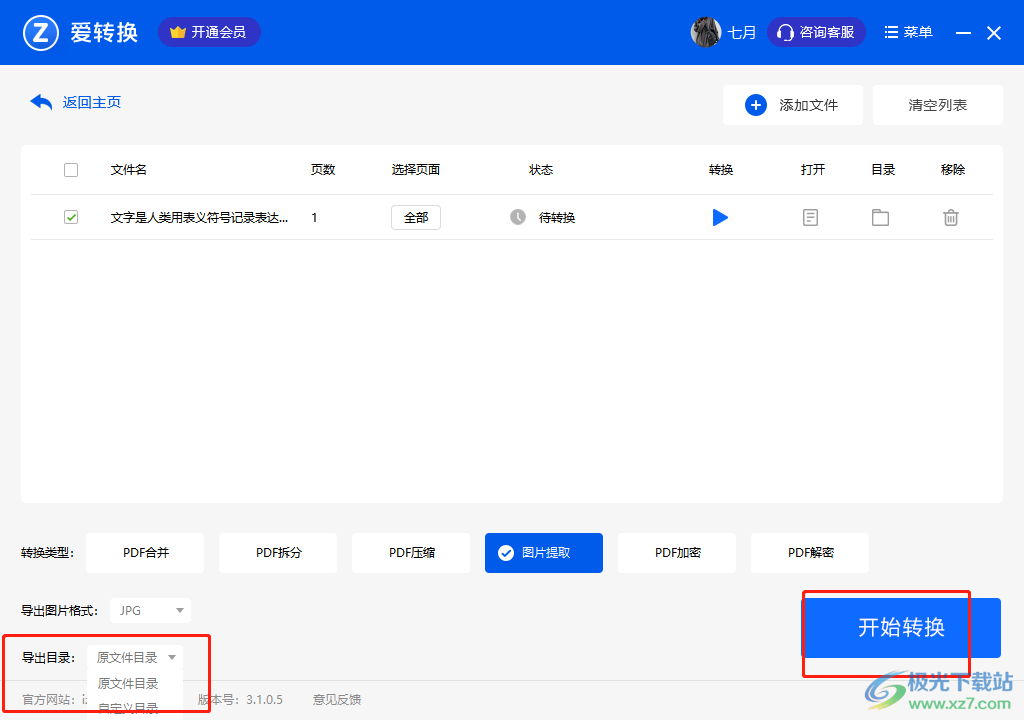This screenshot has height=720, width=1024.
Task: Click the back arrow to return home
Action: coord(41,102)
